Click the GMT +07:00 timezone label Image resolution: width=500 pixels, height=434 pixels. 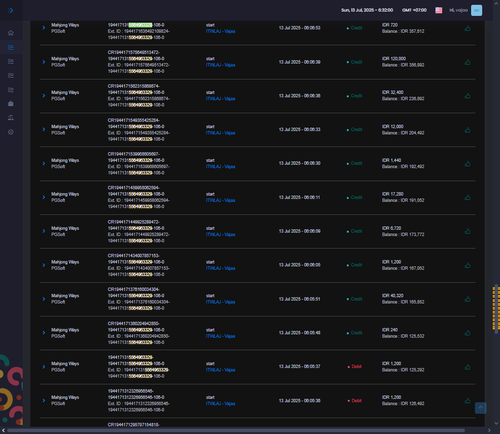pyautogui.click(x=414, y=10)
